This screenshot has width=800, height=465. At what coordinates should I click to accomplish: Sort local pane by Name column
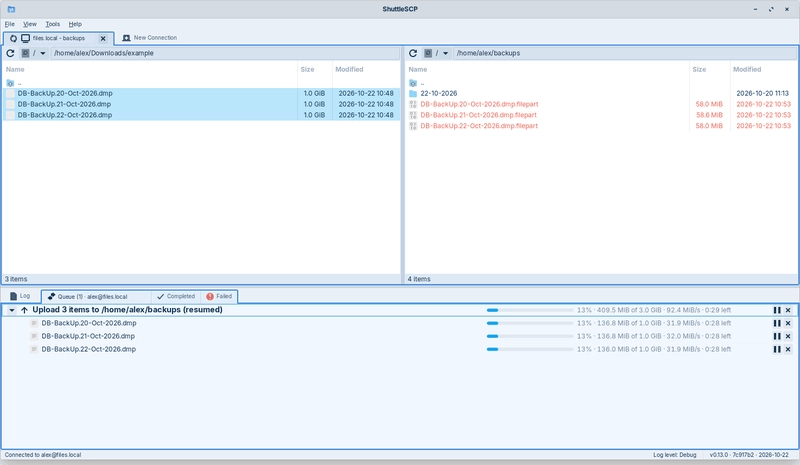click(x=151, y=69)
